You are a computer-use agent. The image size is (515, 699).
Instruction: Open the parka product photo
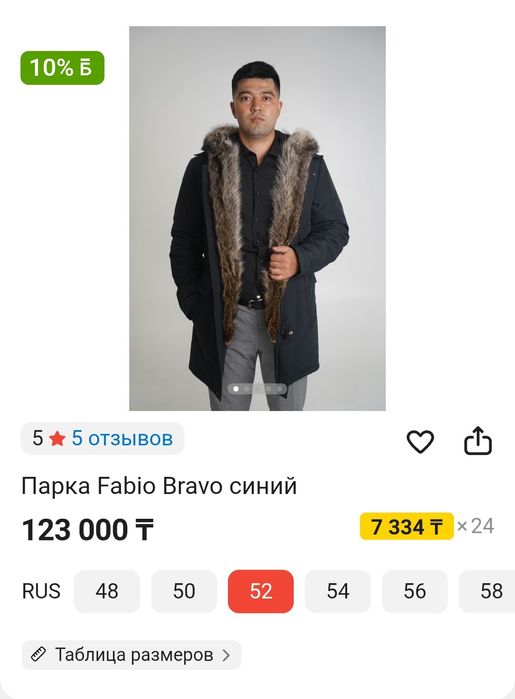257,218
